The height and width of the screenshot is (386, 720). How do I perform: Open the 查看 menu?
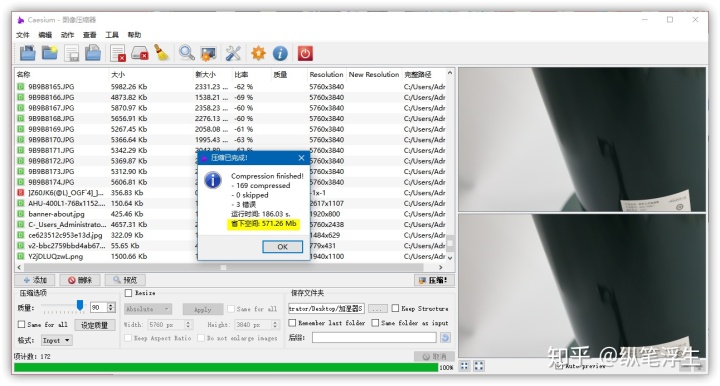pos(90,35)
